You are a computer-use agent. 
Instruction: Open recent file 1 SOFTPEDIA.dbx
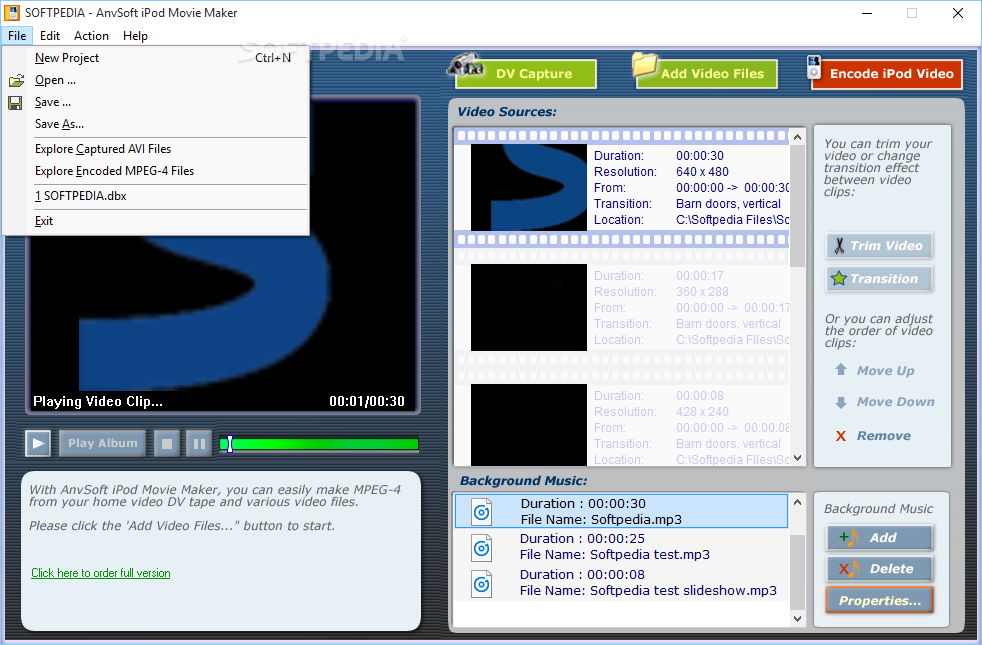[156, 196]
